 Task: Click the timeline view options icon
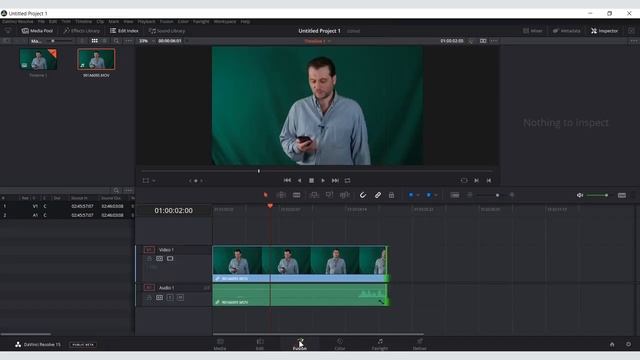click(x=455, y=195)
